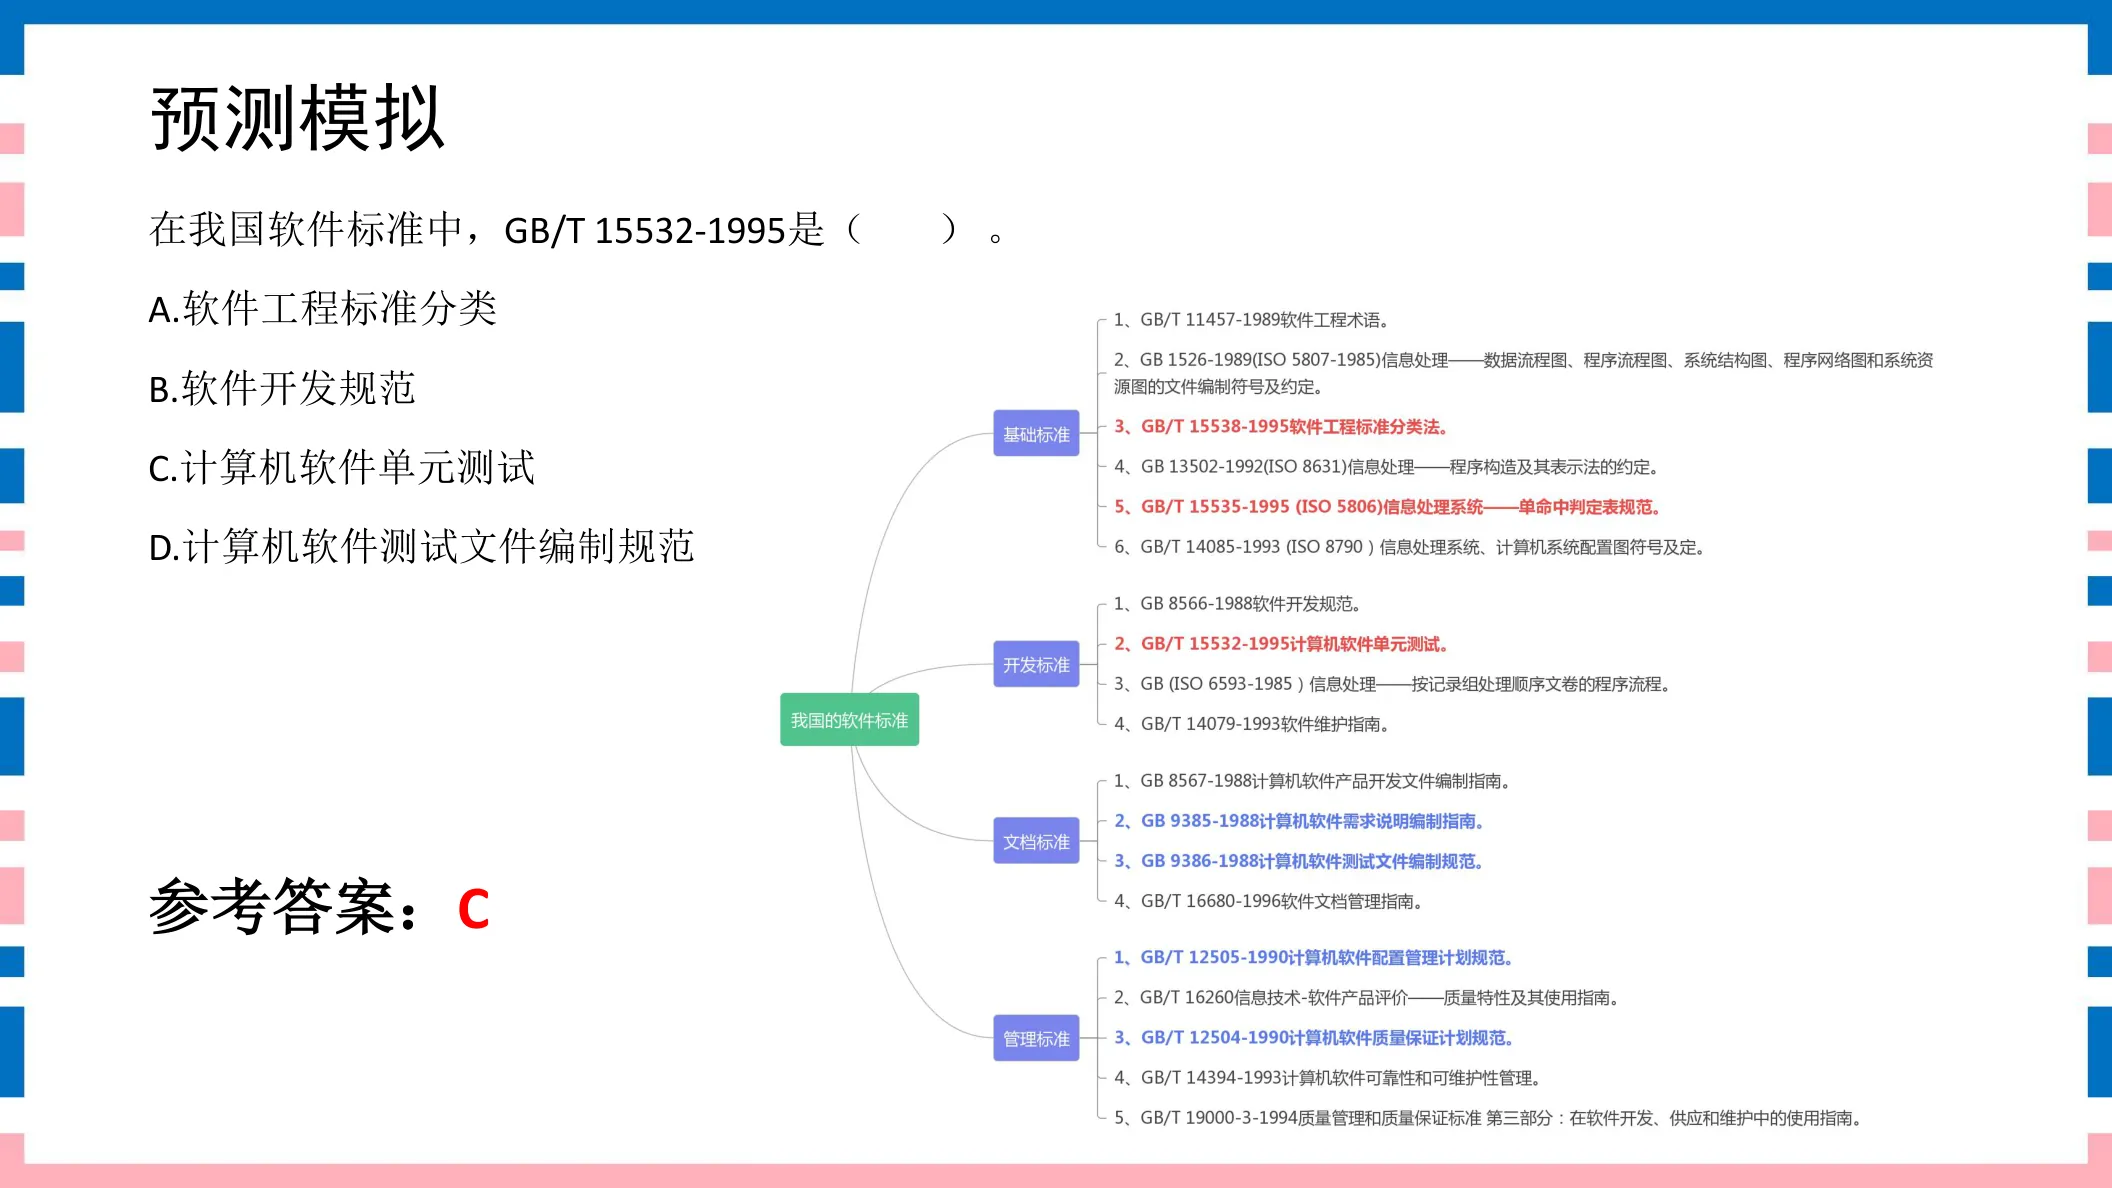The width and height of the screenshot is (2112, 1188).
Task: Click the slide title 预测模拟
Action: tap(297, 119)
